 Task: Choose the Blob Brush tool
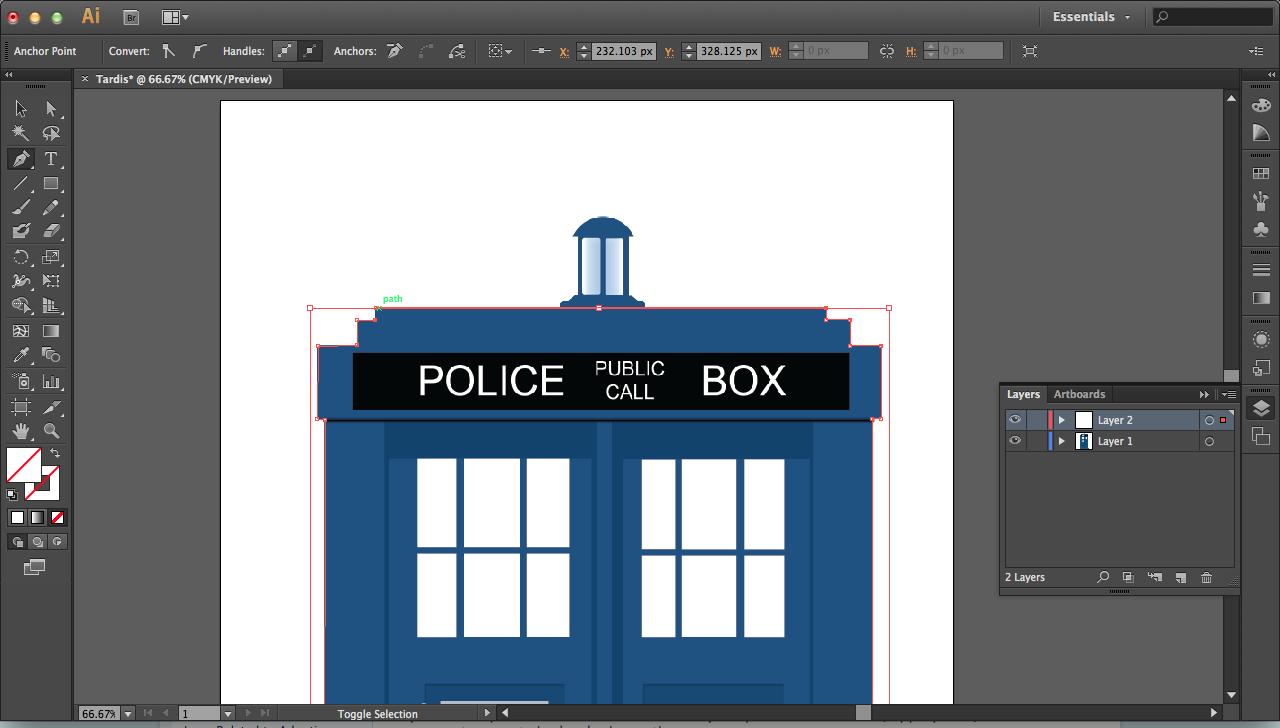pyautogui.click(x=21, y=231)
